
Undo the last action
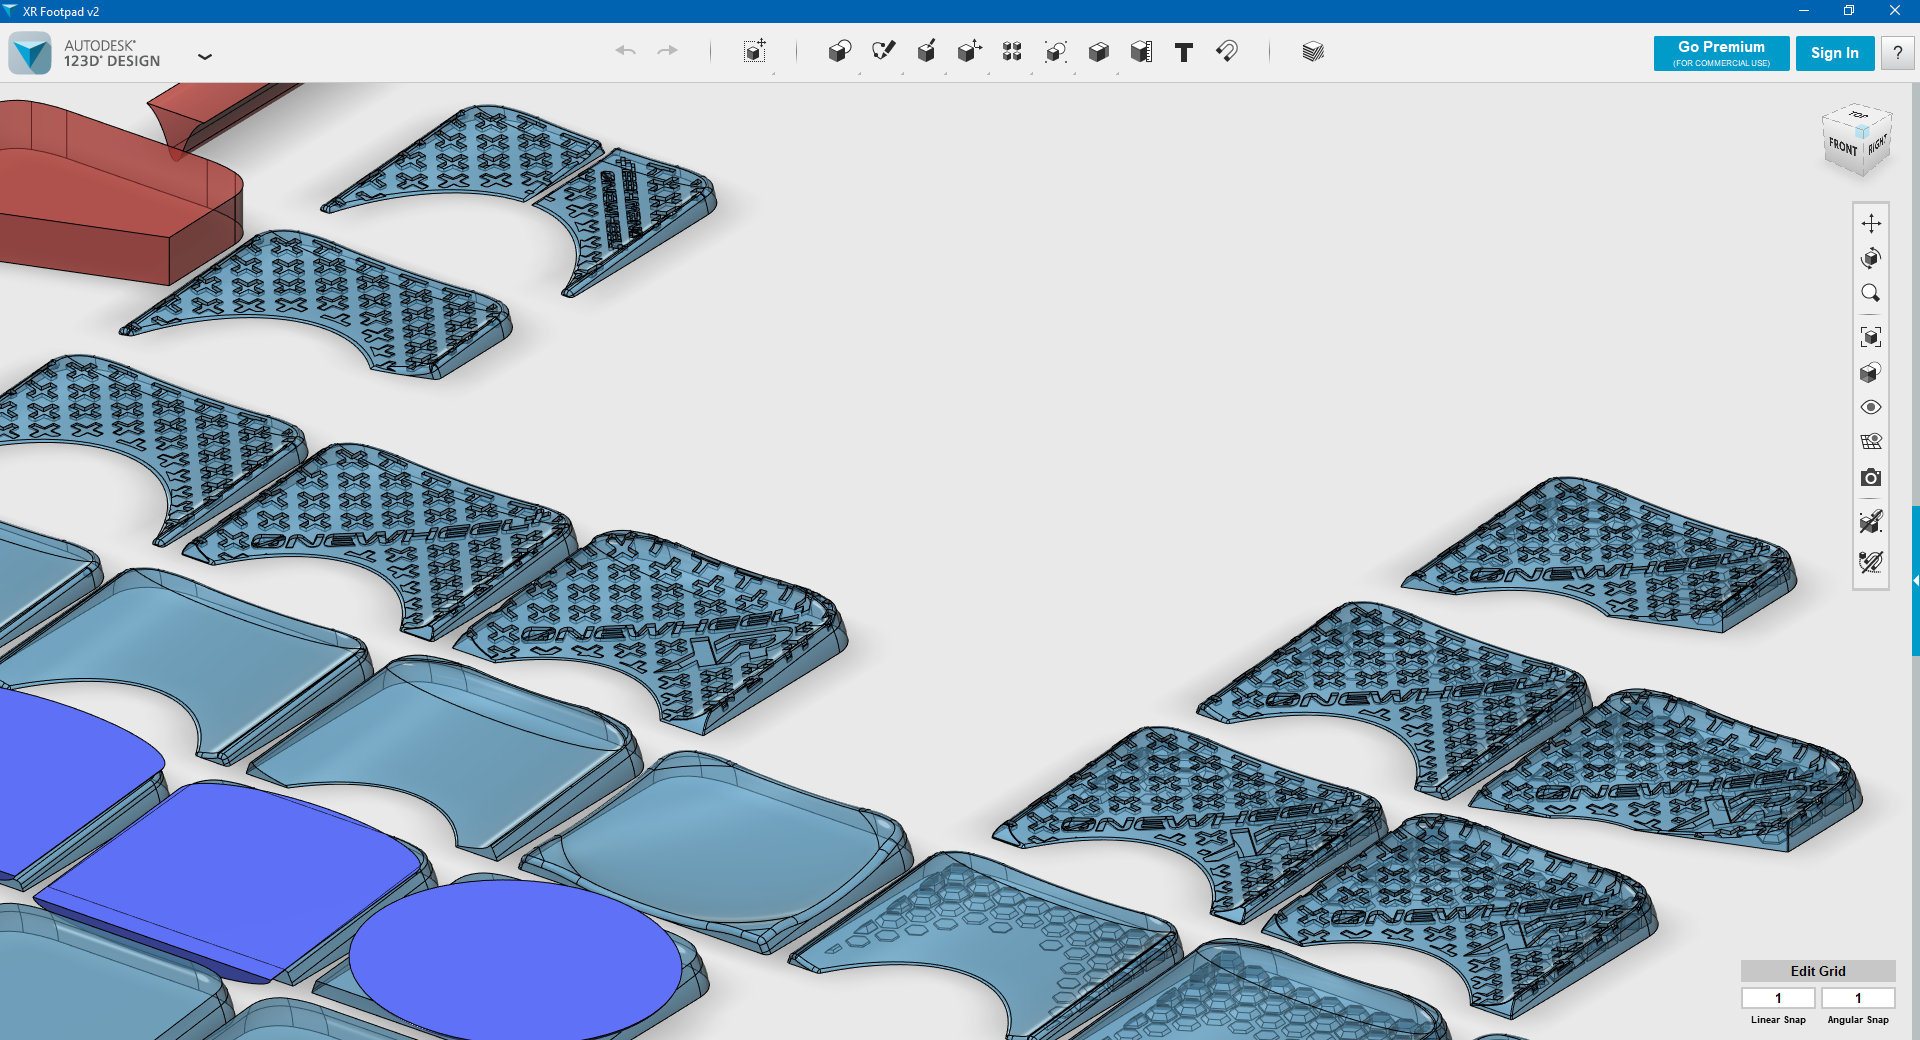pos(626,51)
